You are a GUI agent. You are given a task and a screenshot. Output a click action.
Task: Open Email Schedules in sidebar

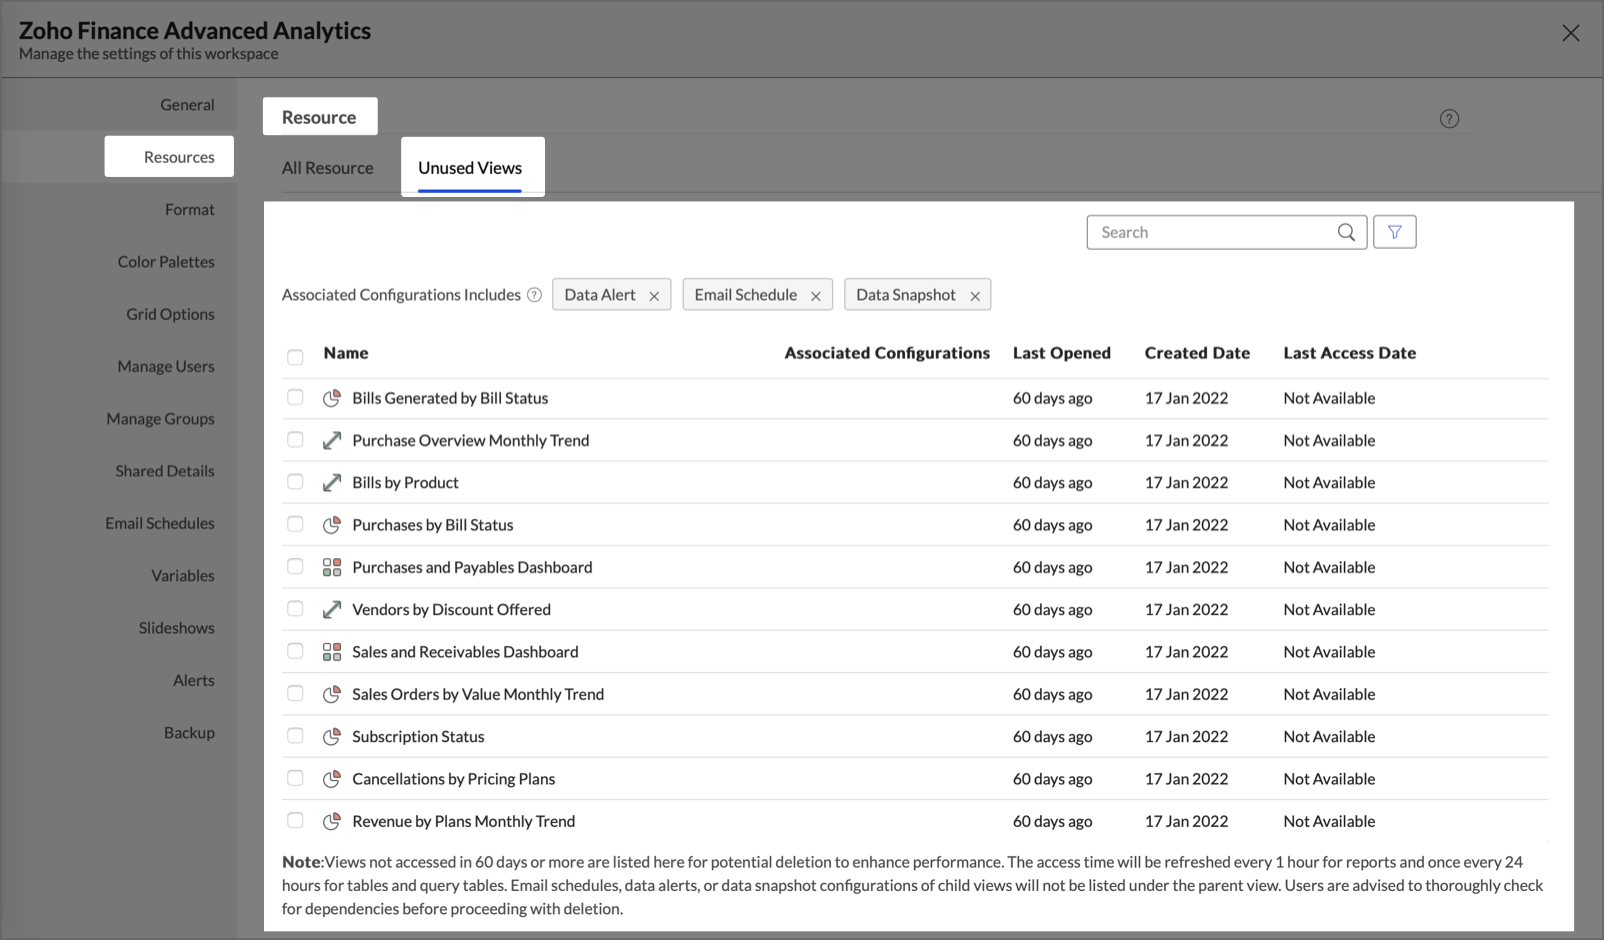click(160, 523)
